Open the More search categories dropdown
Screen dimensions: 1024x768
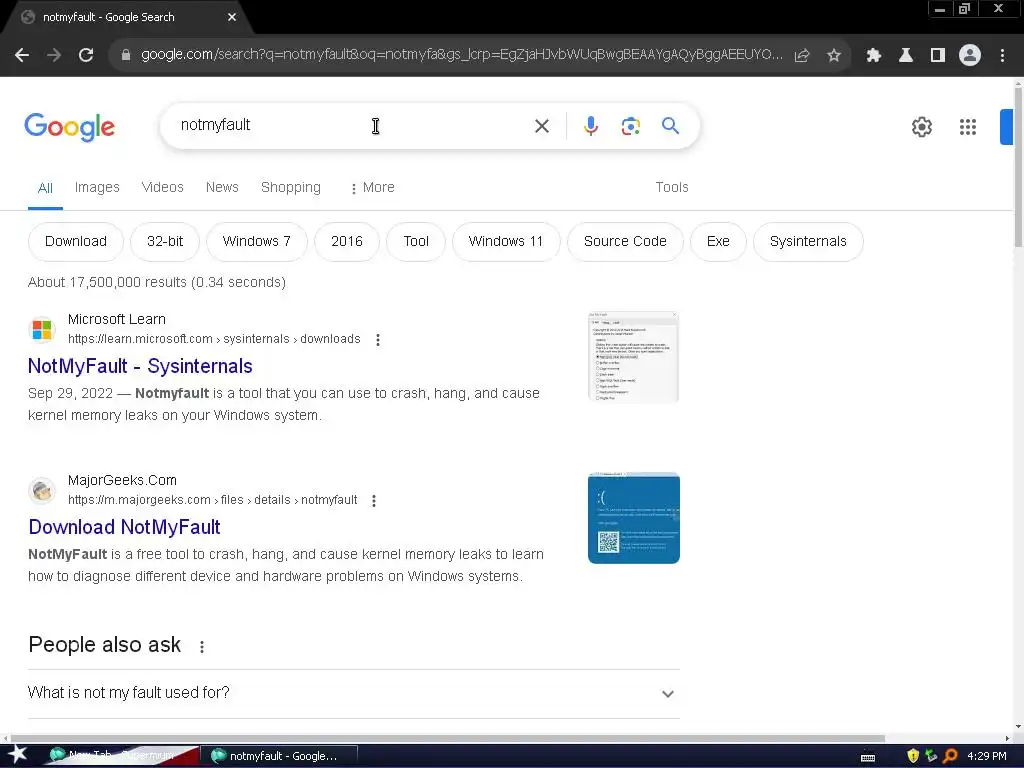(x=372, y=187)
